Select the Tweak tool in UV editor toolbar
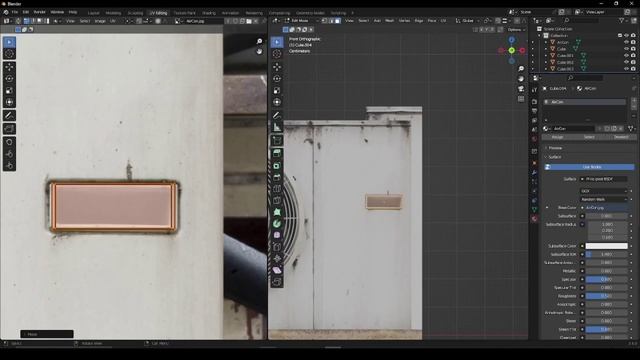Image resolution: width=640 pixels, height=360 pixels. [9, 42]
